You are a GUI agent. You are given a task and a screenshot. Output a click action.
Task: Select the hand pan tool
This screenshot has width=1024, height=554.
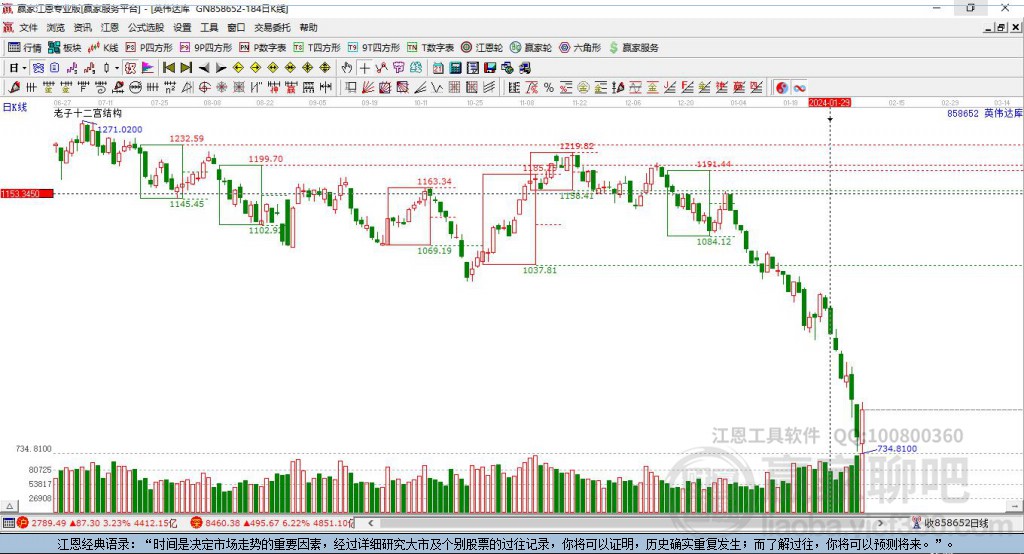347,68
